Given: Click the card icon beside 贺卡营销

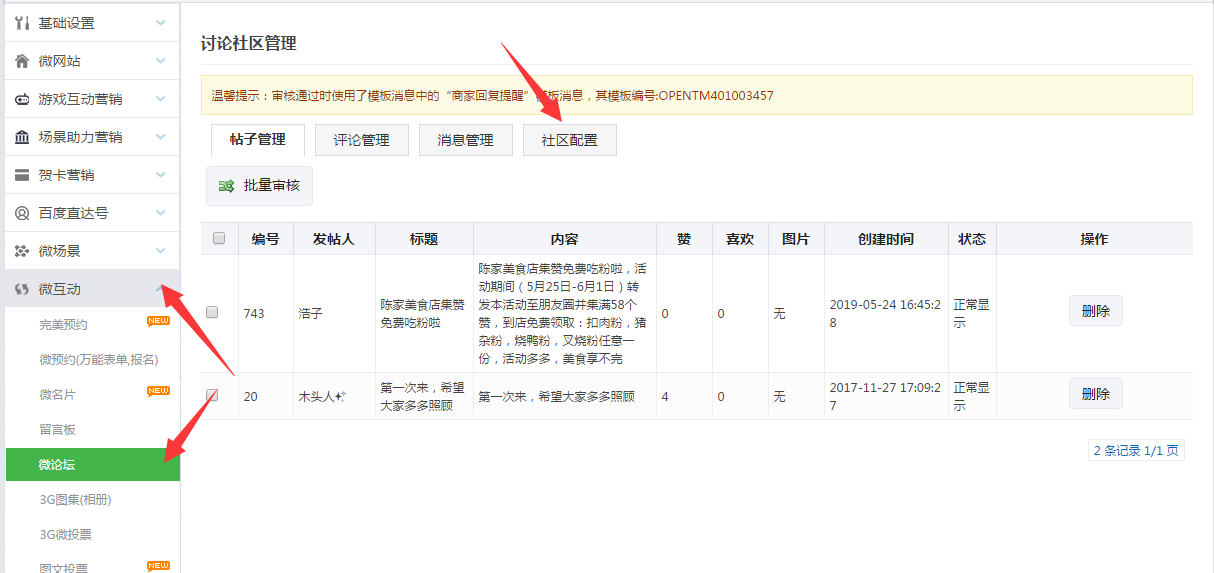Looking at the screenshot, I should pos(22,175).
